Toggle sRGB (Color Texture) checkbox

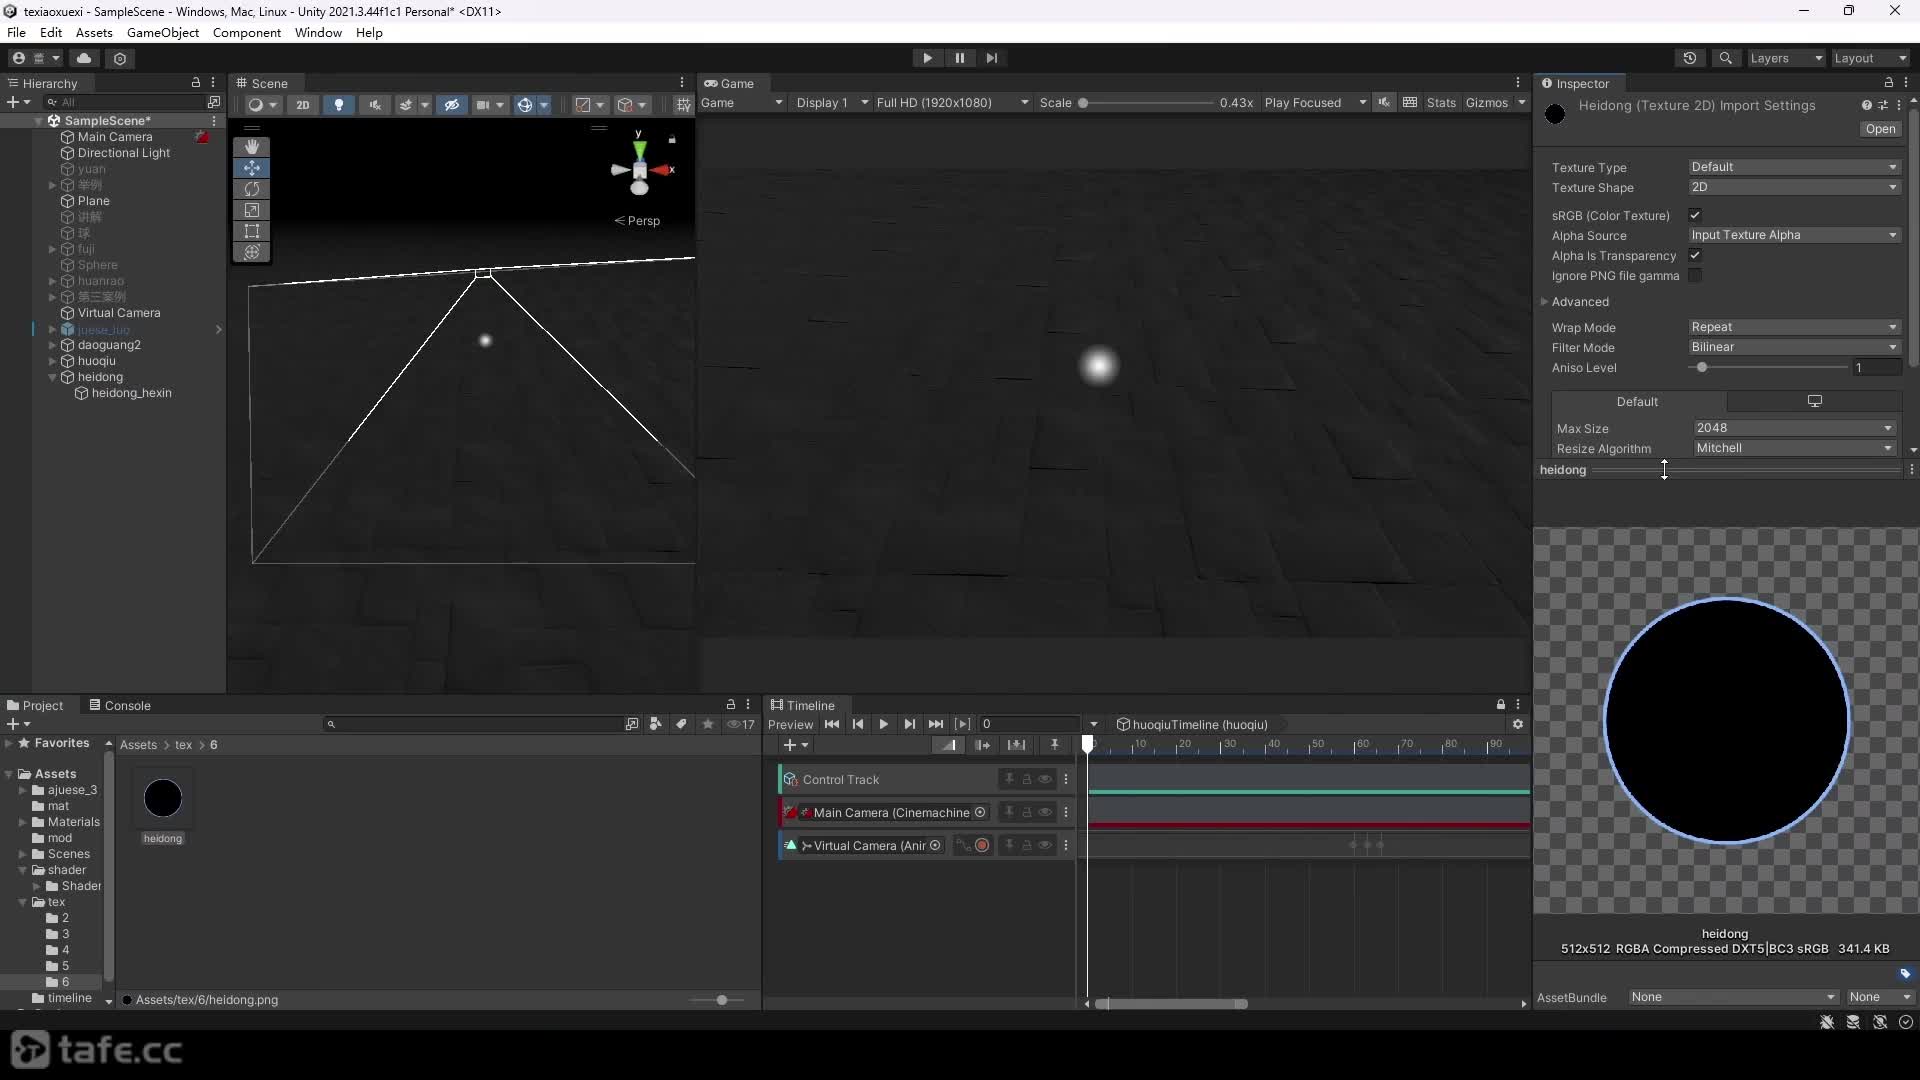1695,215
